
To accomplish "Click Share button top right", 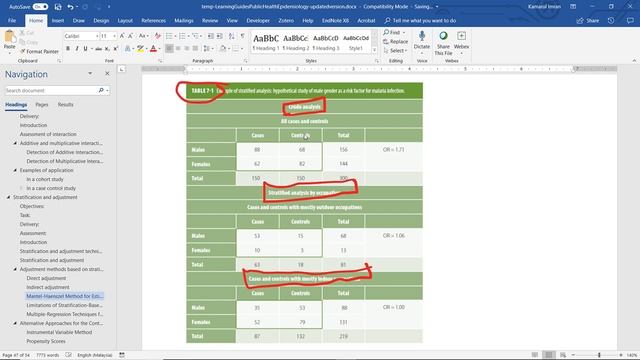I will point(588,20).
